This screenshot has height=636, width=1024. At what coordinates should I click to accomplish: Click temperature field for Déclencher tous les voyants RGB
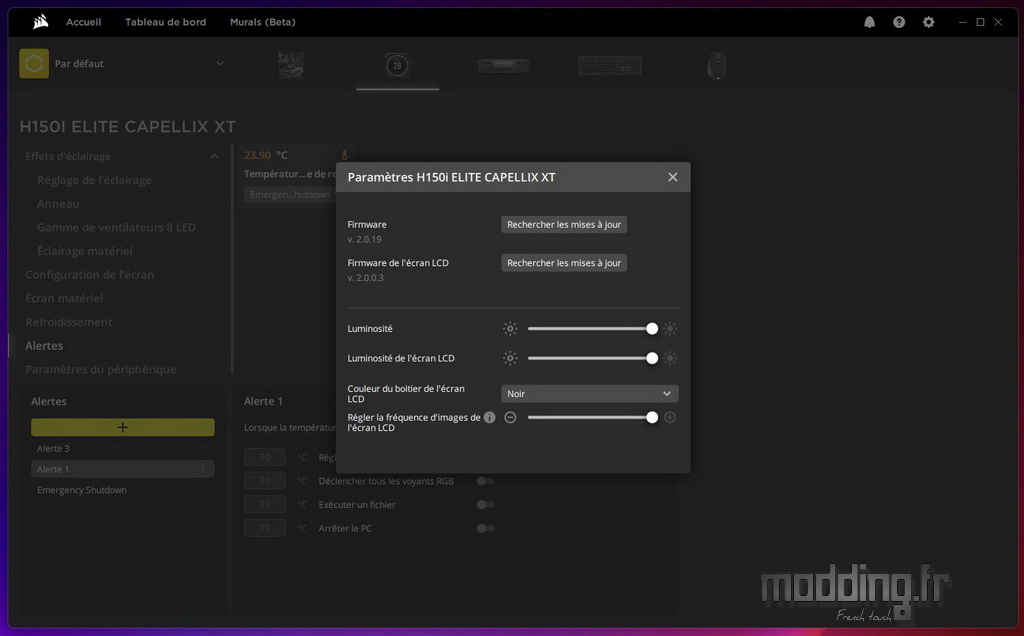[264, 481]
